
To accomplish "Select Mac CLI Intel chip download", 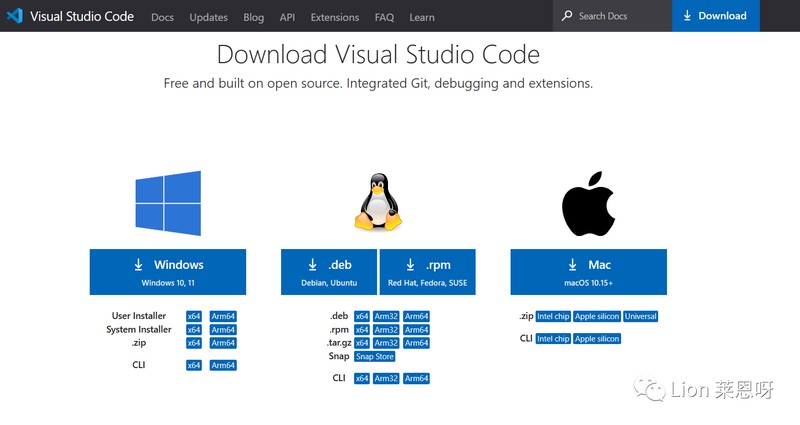I will pos(553,339).
